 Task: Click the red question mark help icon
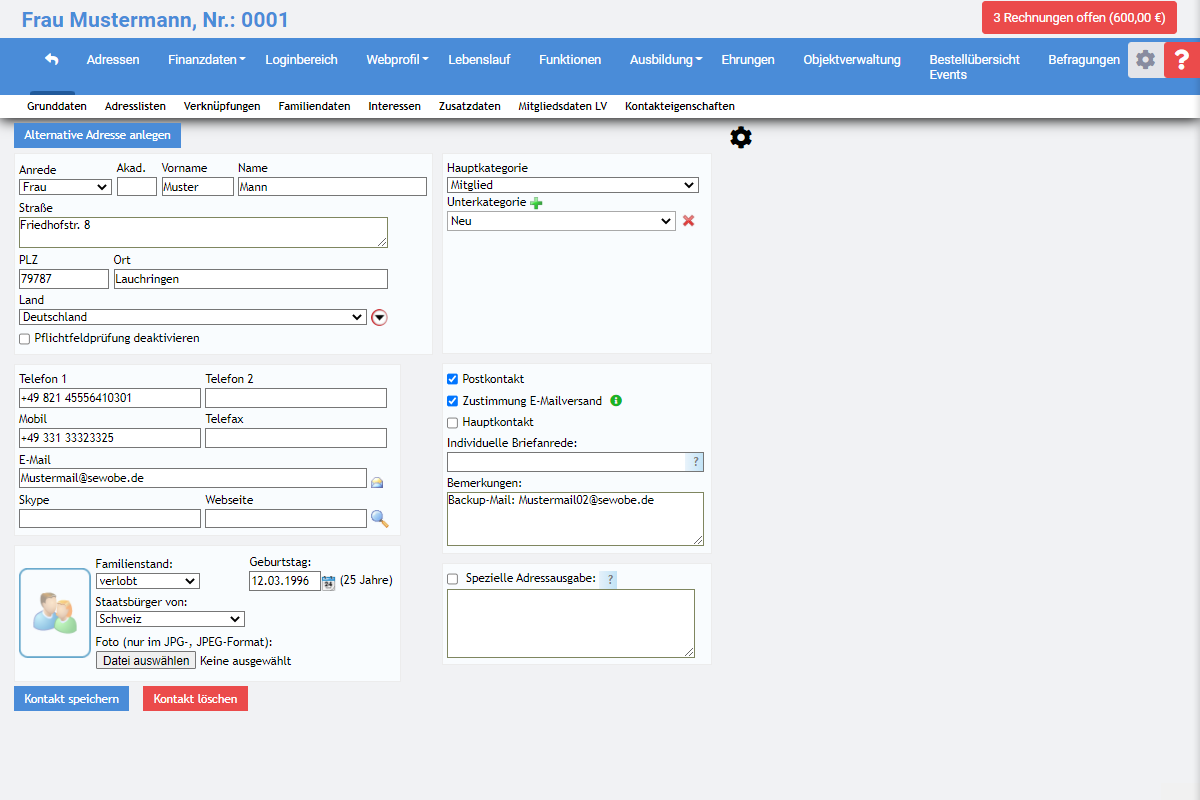[x=1182, y=60]
